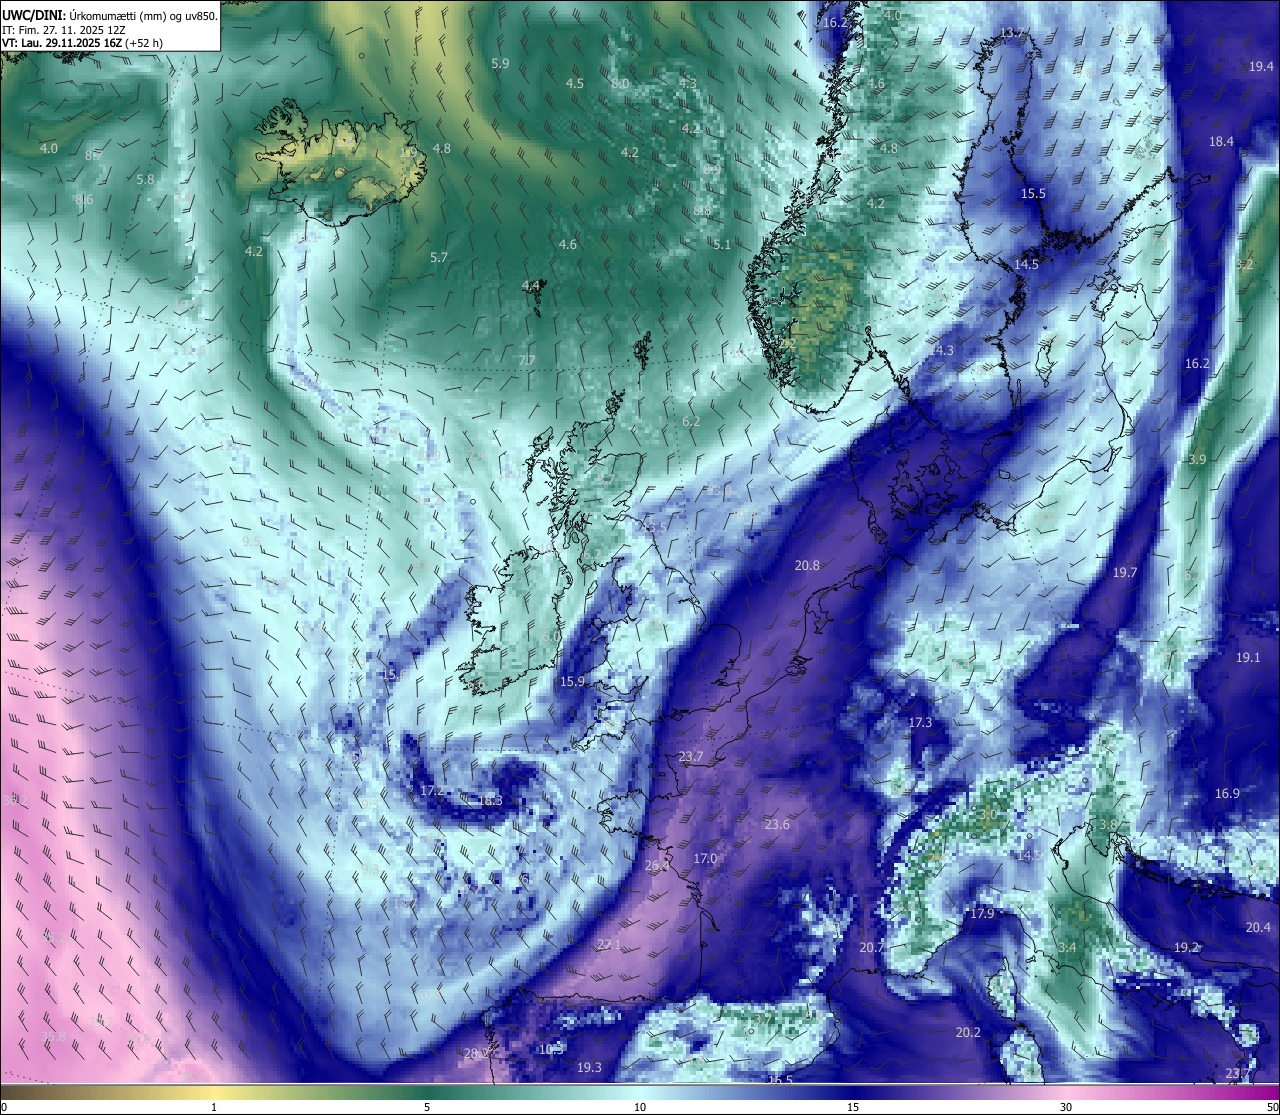The image size is (1280, 1115).
Task: Click the map value 20.2
Action: pos(968,1033)
